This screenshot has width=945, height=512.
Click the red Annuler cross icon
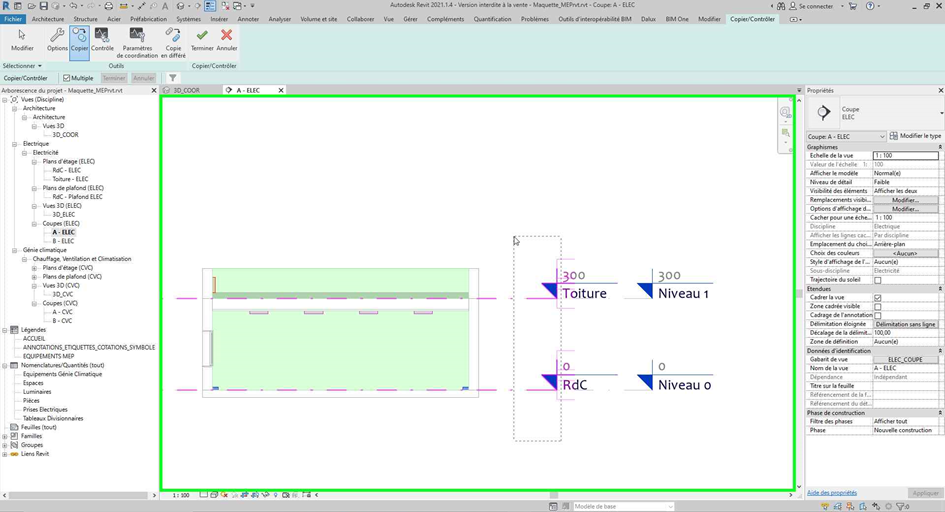point(227,40)
